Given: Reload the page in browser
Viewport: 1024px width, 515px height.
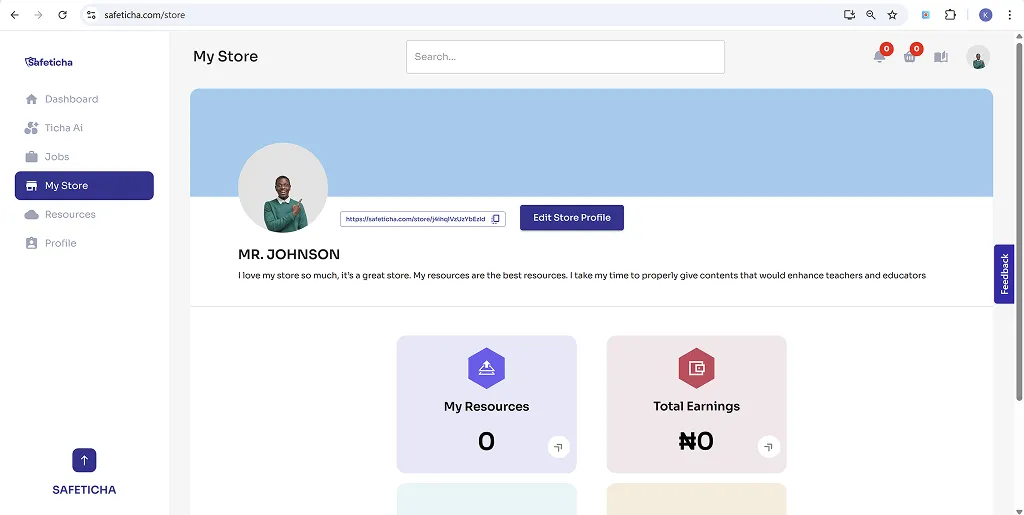Looking at the screenshot, I should click(x=62, y=15).
